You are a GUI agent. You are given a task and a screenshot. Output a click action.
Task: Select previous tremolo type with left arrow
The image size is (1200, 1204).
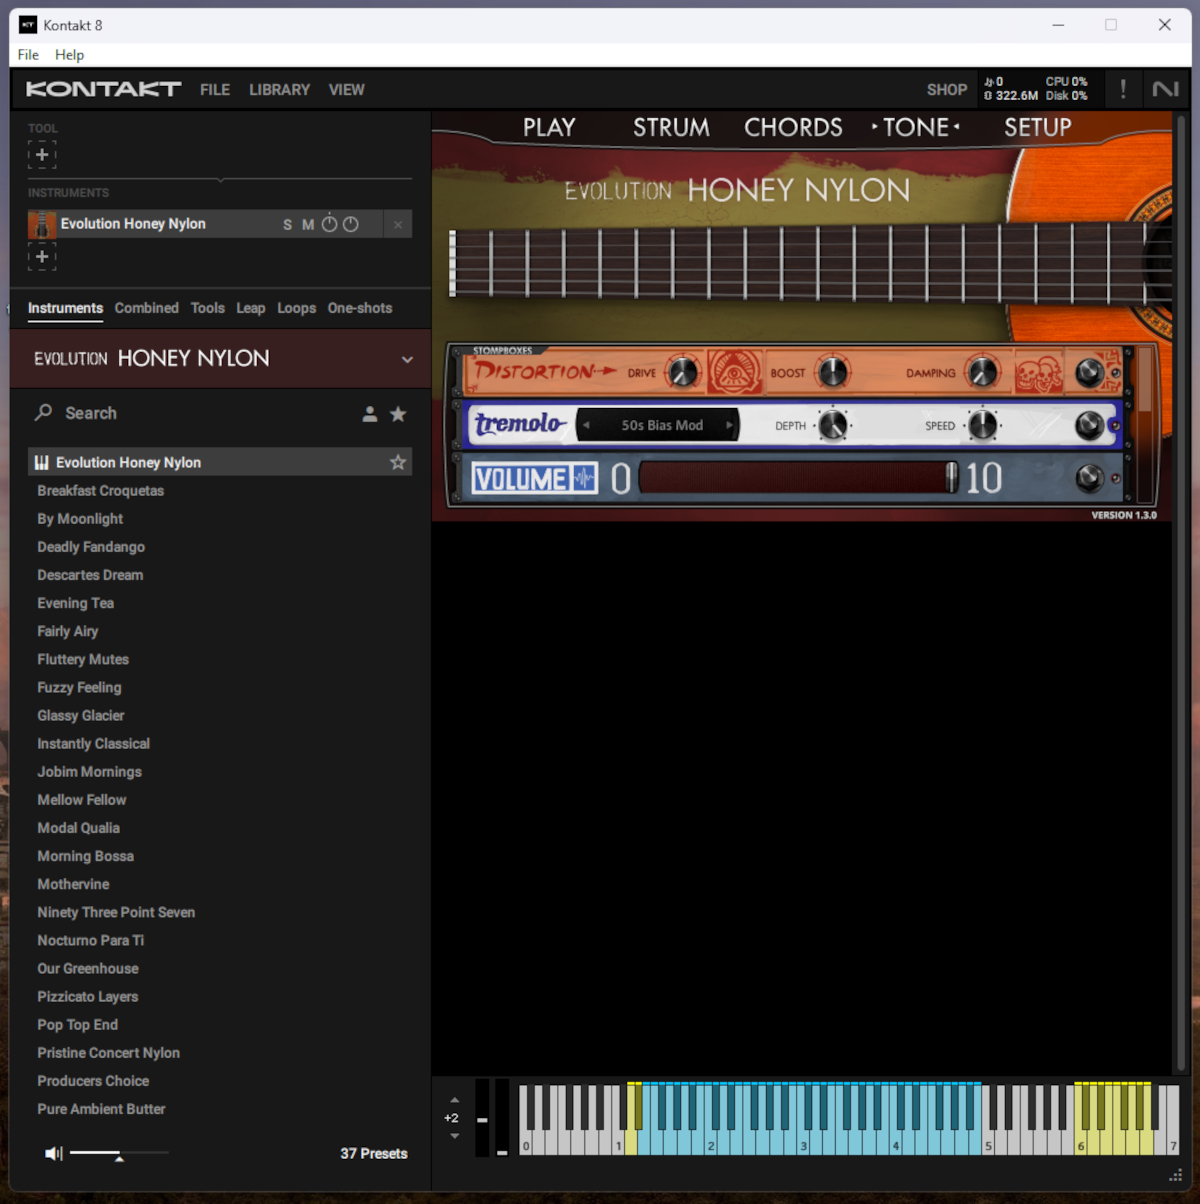[587, 425]
